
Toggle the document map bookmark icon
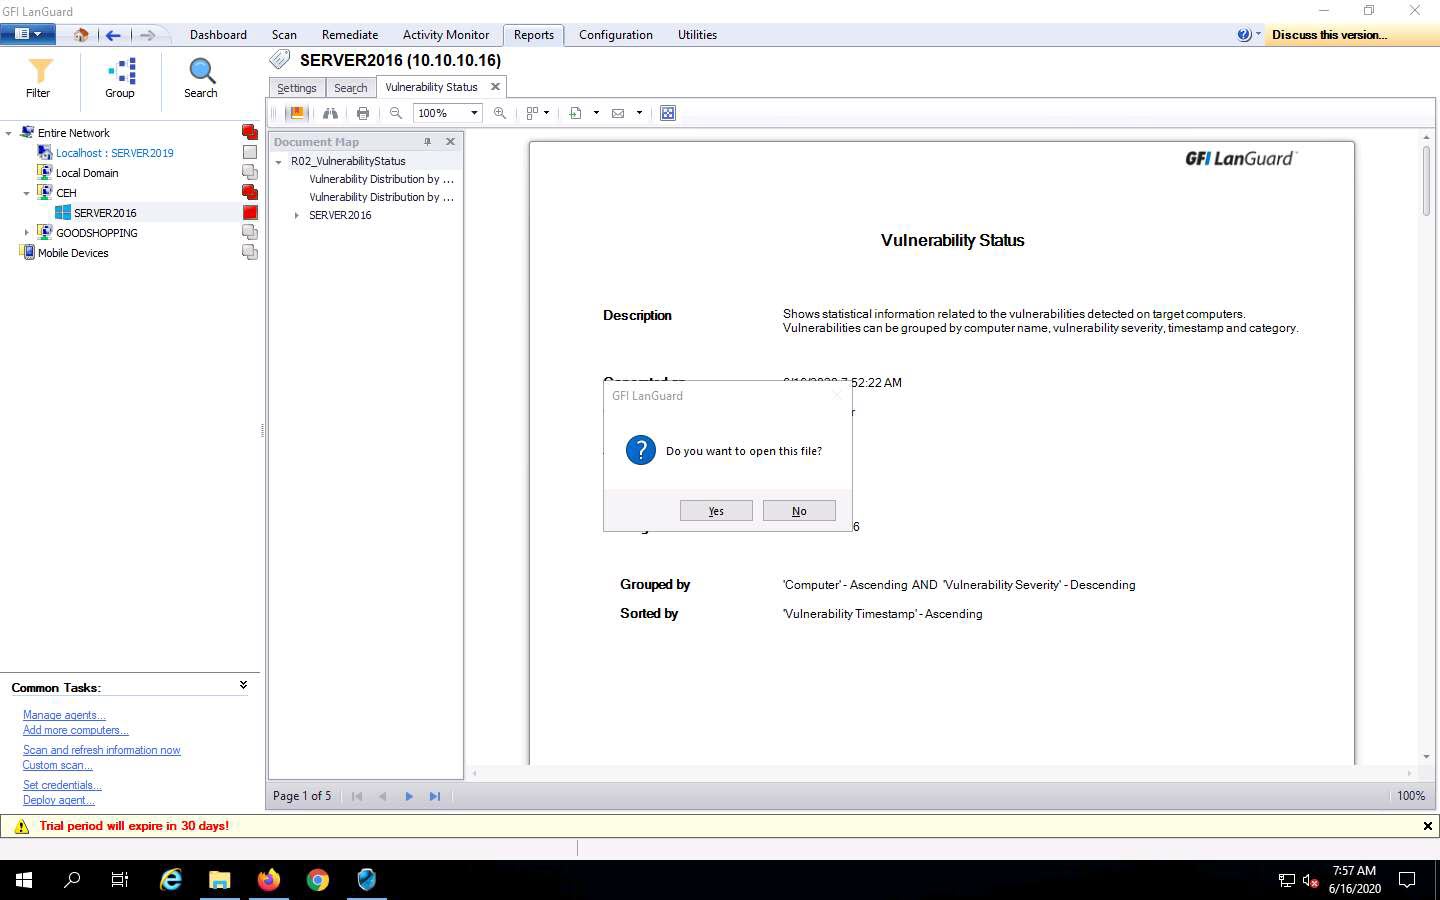click(296, 113)
